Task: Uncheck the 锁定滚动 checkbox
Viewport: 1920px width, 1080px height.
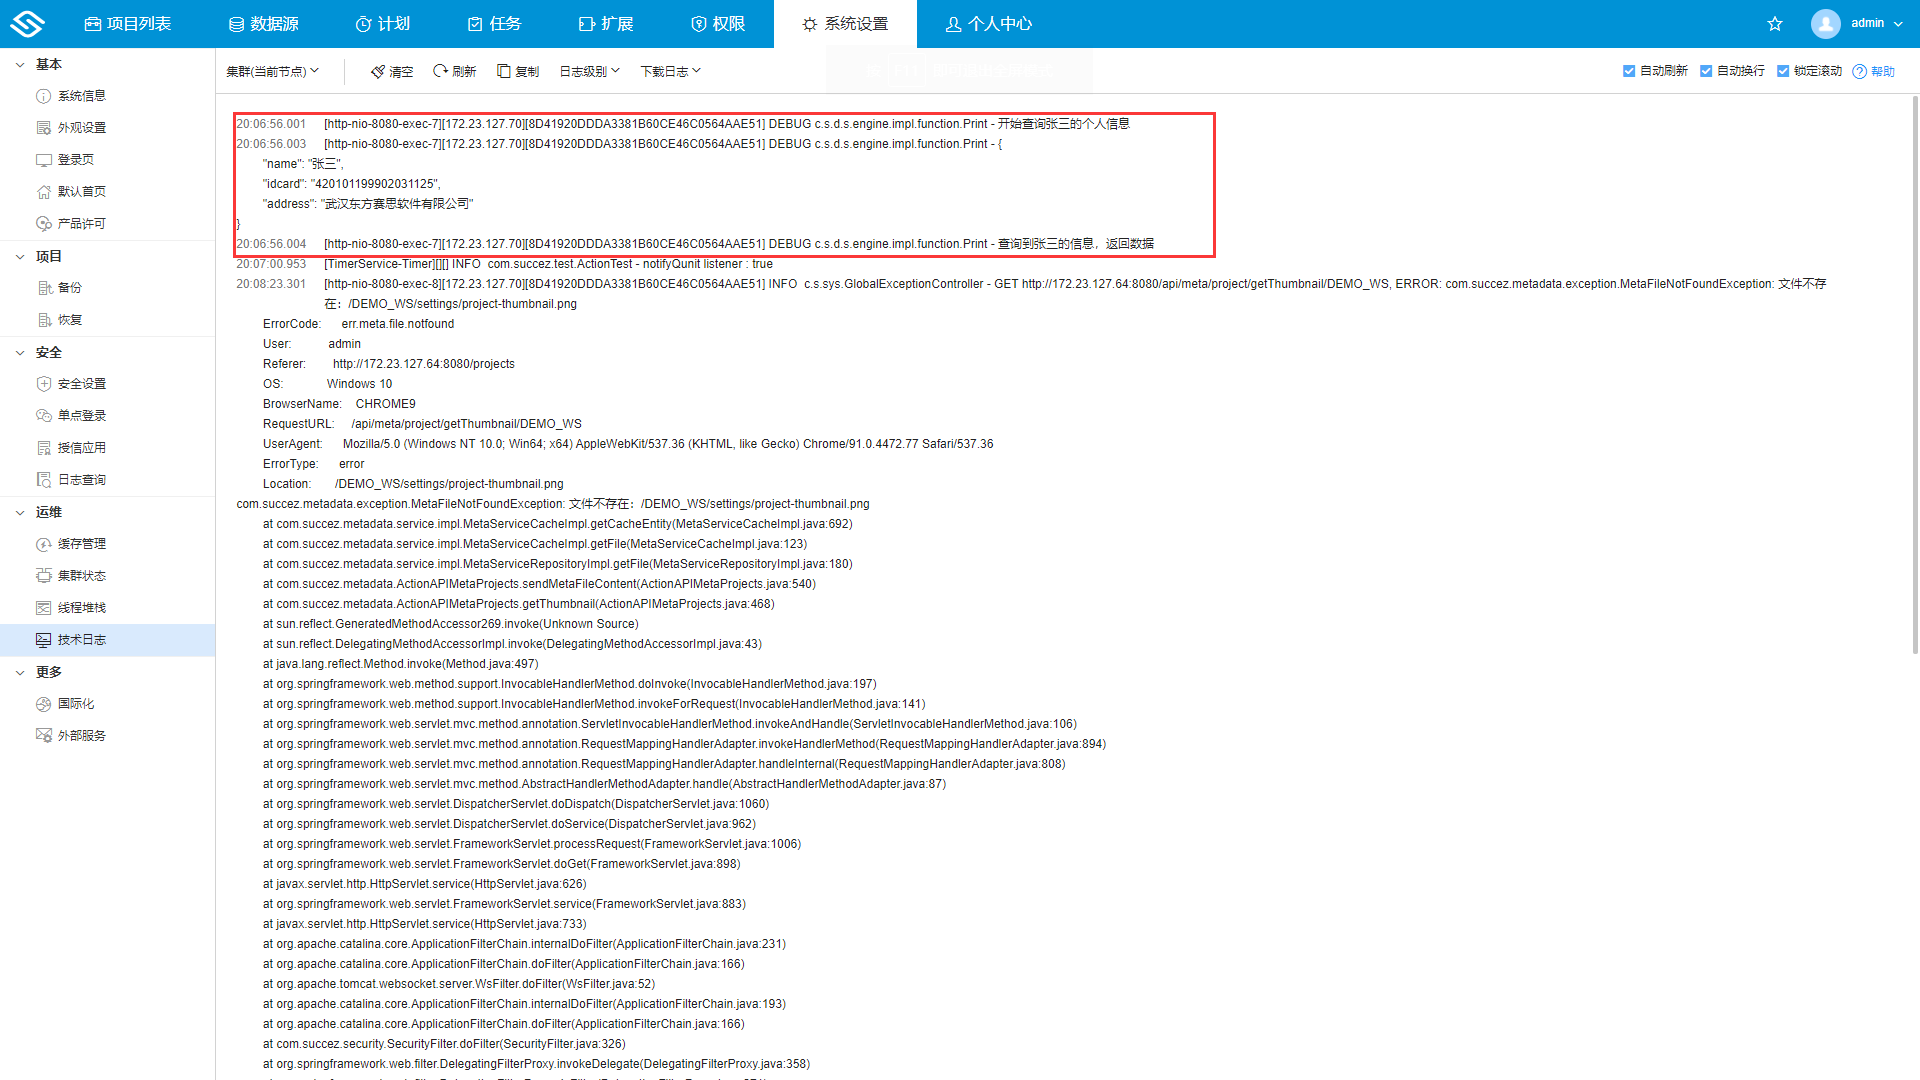Action: click(x=1783, y=71)
